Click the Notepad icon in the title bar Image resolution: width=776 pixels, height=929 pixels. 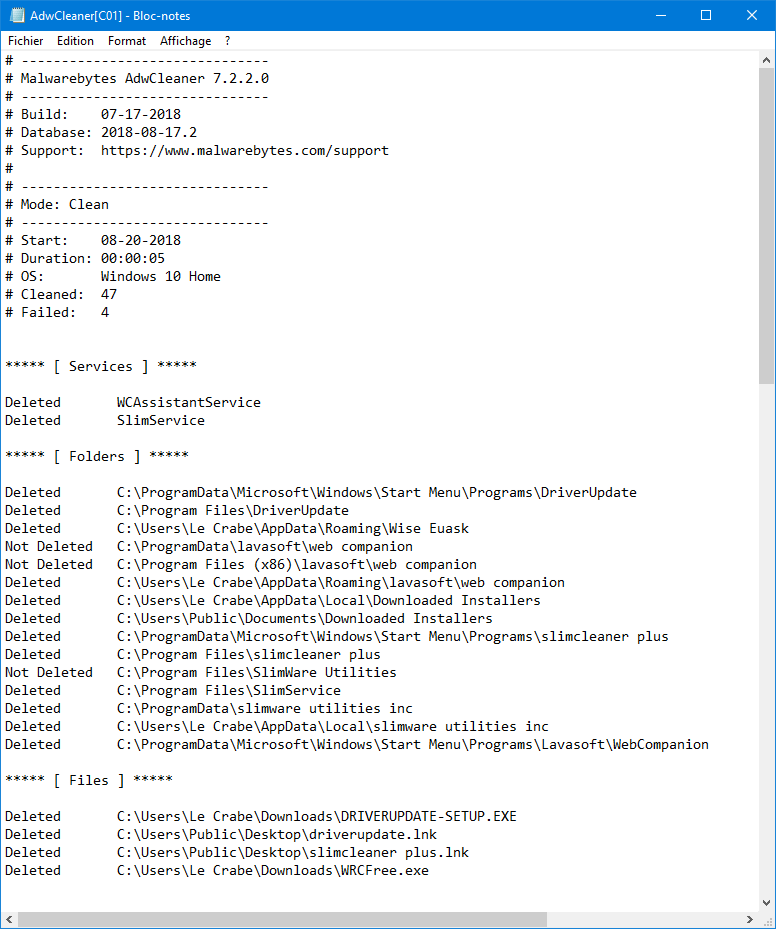[x=17, y=15]
